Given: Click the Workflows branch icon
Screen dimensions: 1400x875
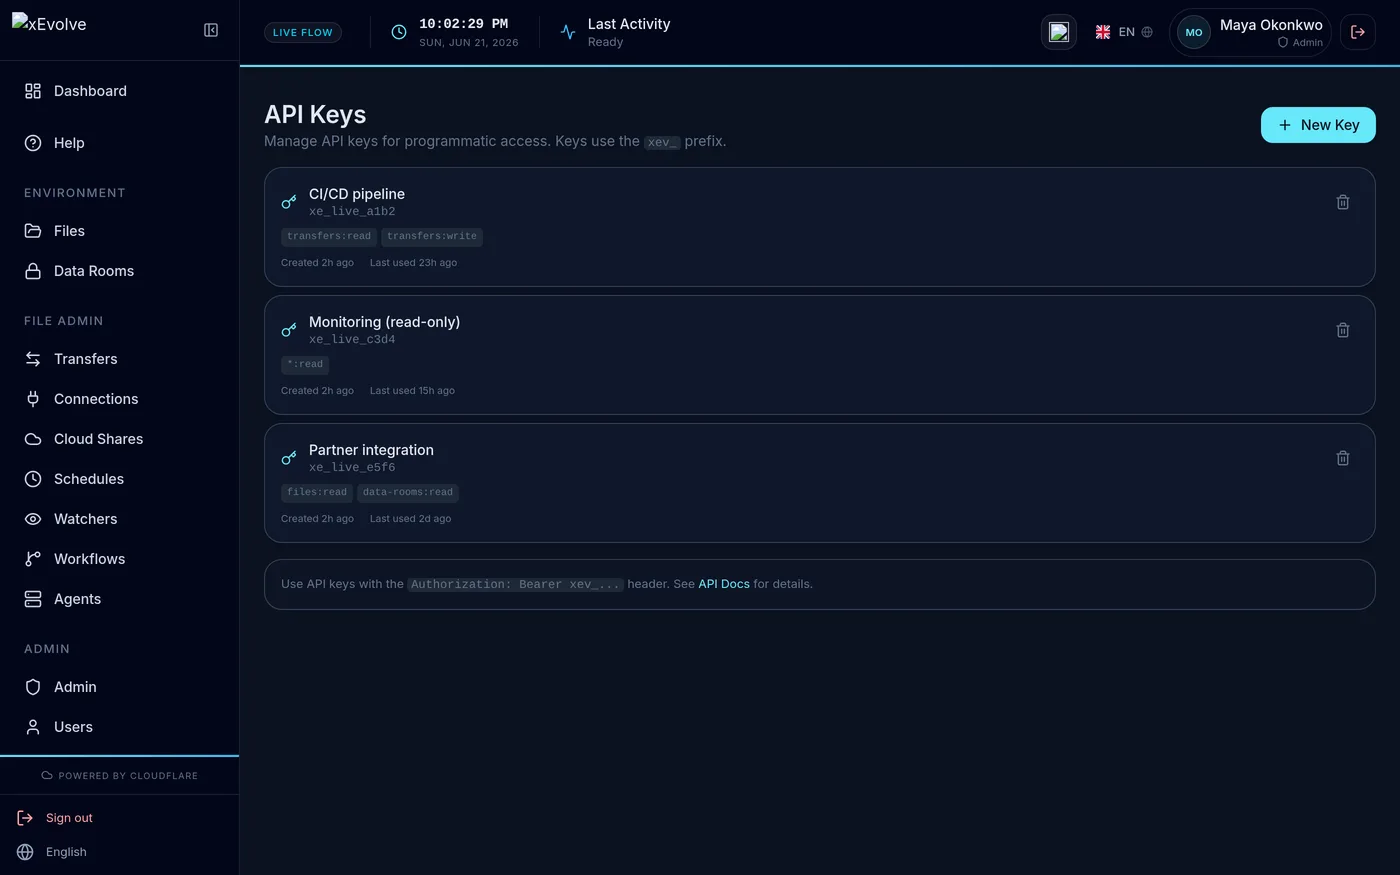Looking at the screenshot, I should click(33, 559).
